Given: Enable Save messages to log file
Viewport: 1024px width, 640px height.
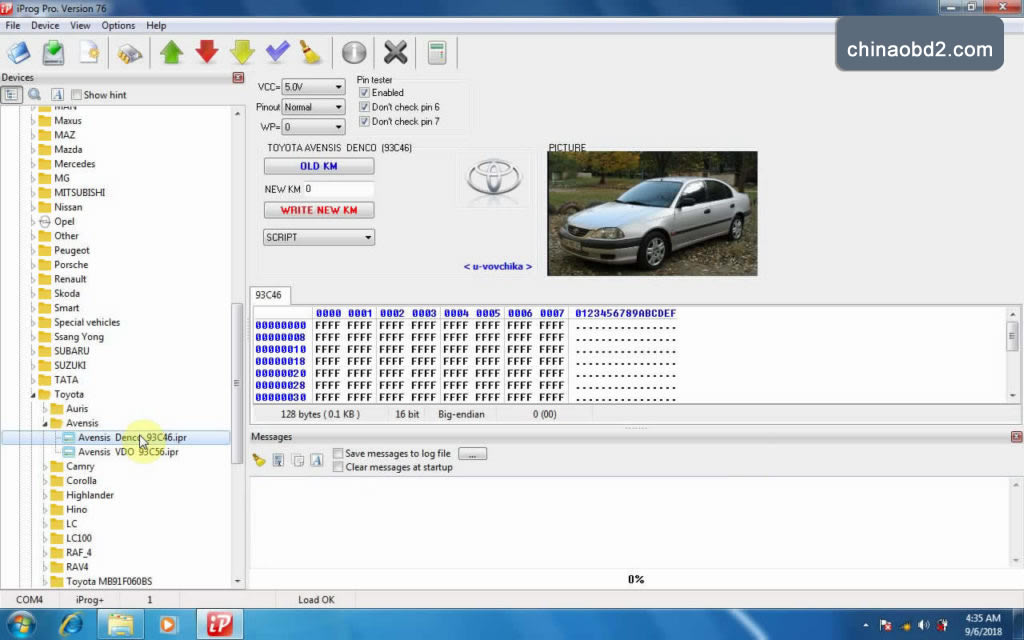Looking at the screenshot, I should click(x=338, y=453).
